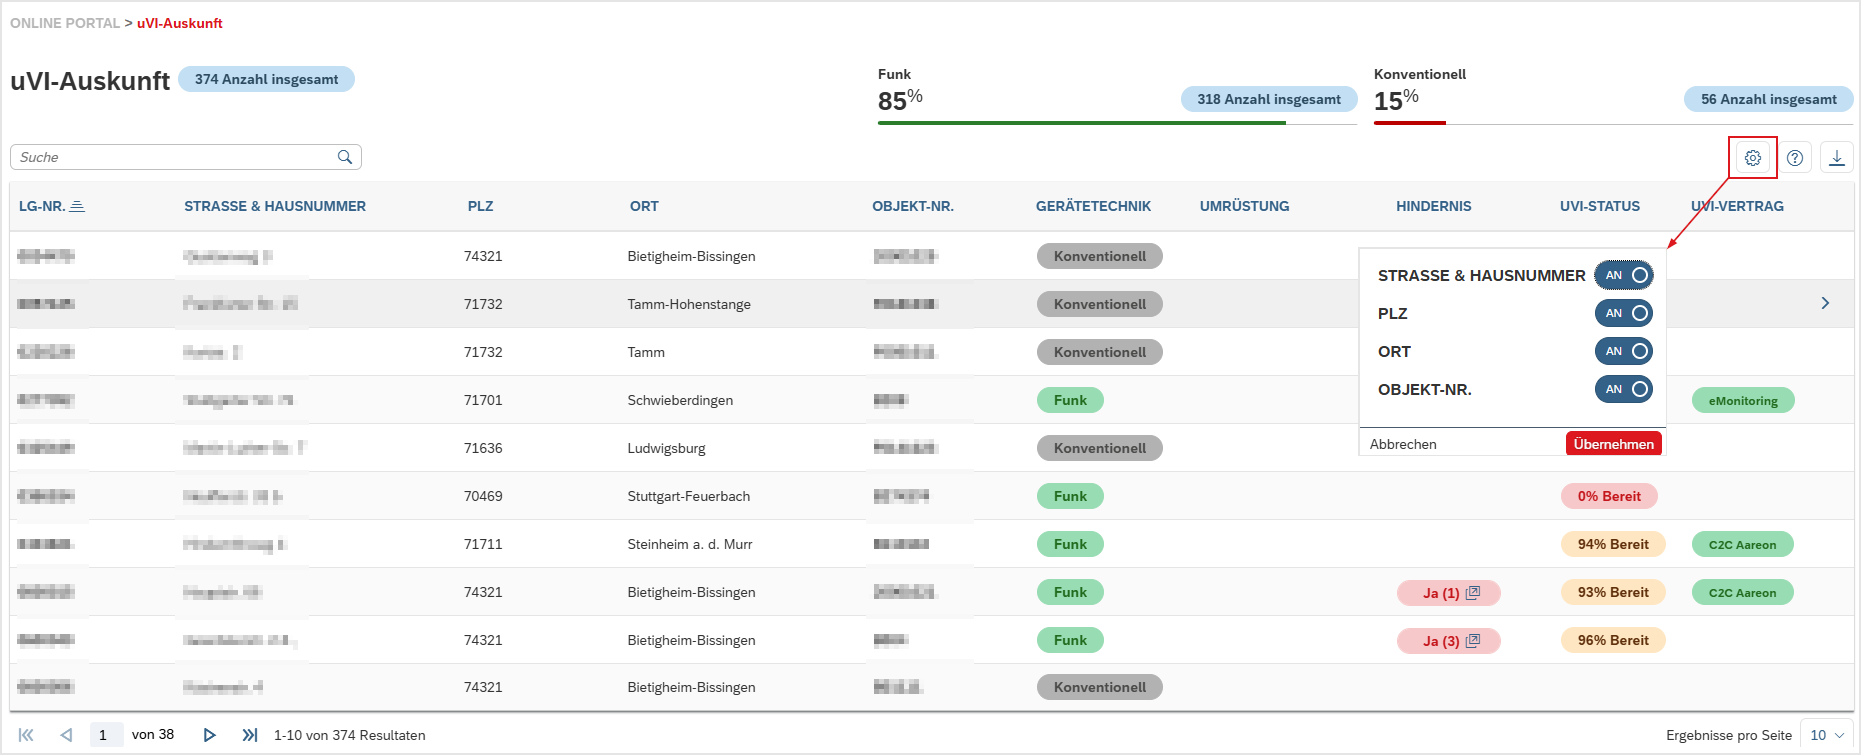
Task: Go to the last page
Action: tap(250, 735)
